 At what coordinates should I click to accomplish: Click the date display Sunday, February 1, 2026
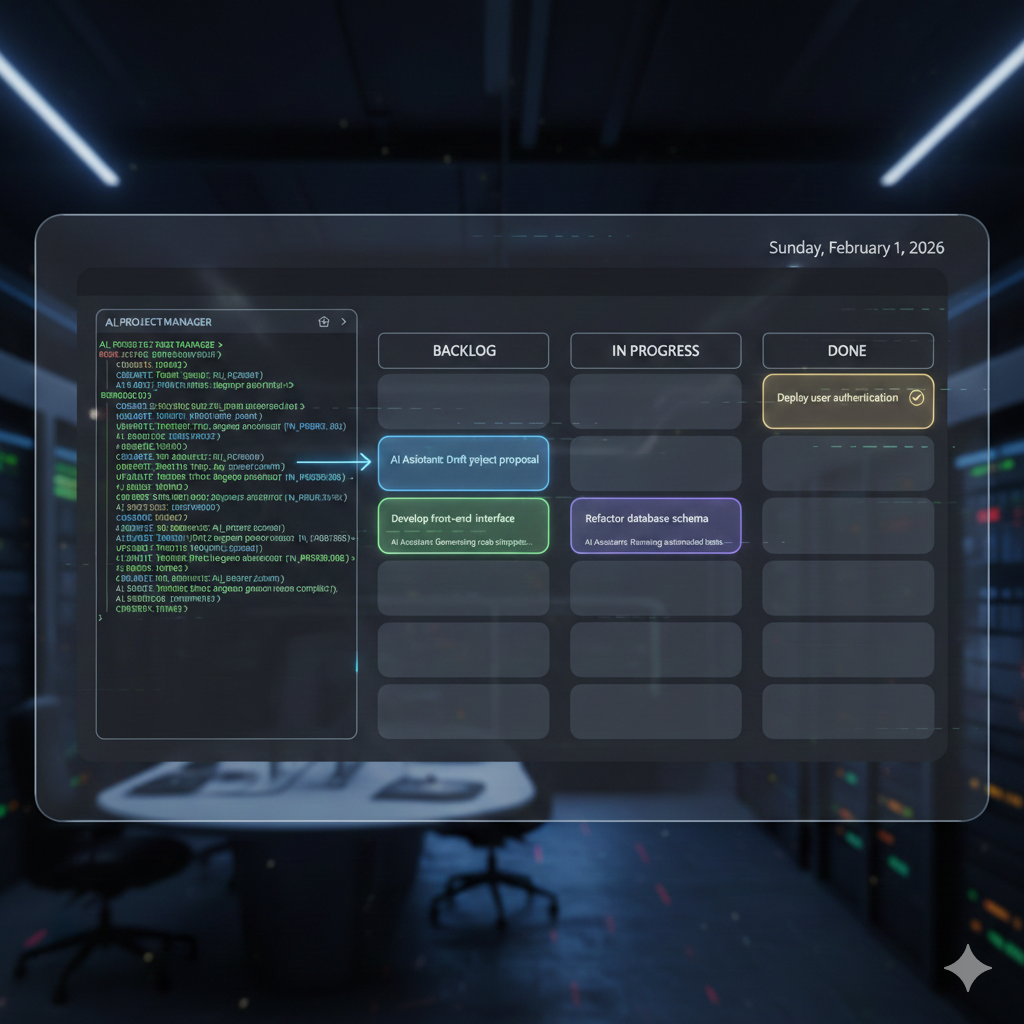[x=856, y=247]
